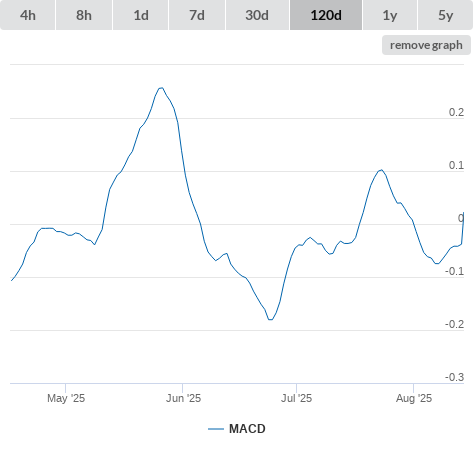Switch to the 8h time range
This screenshot has width=474, height=455.
pos(84,15)
